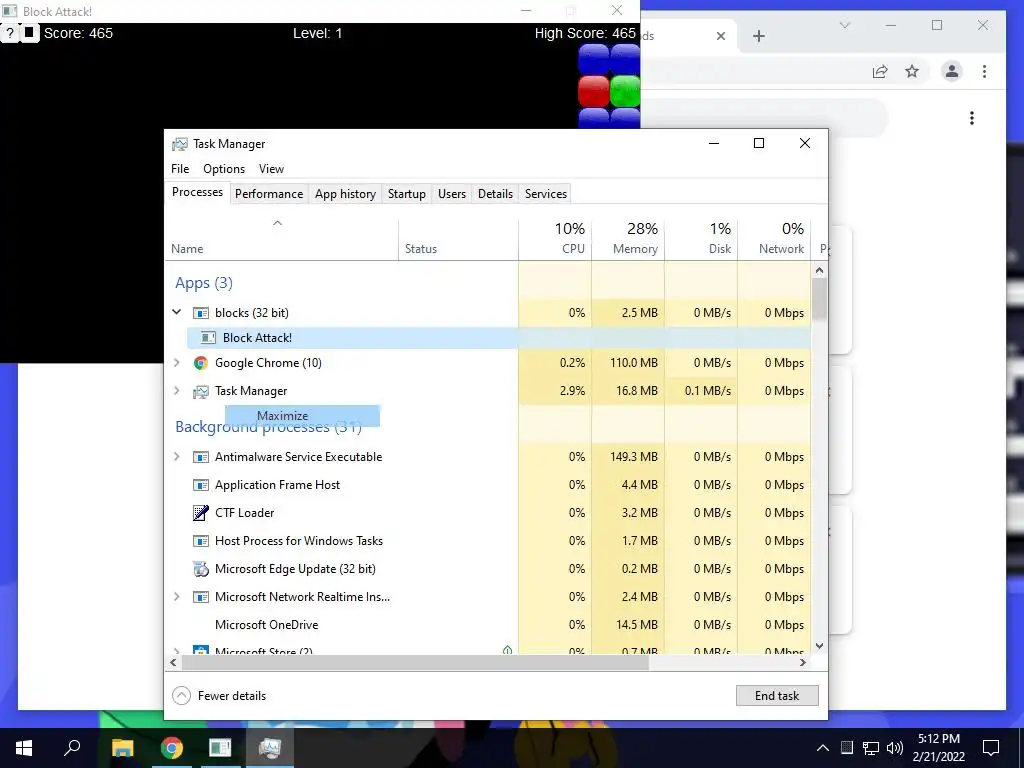Click the CTF Loader pen icon

point(201,513)
